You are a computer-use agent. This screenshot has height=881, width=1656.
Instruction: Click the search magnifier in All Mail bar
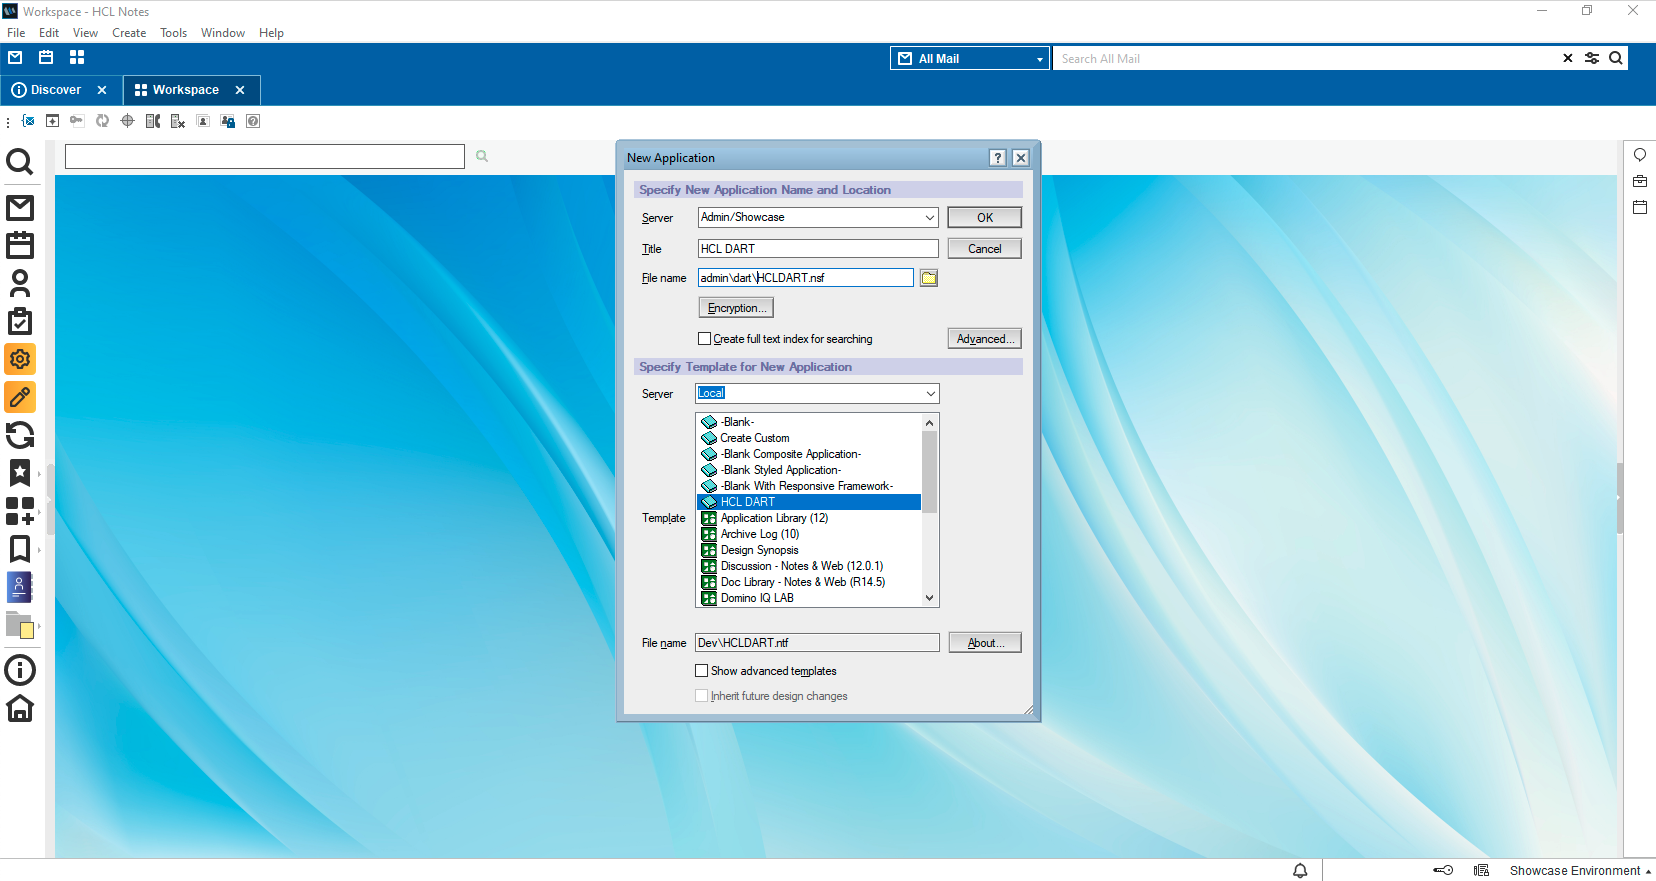coord(1616,58)
